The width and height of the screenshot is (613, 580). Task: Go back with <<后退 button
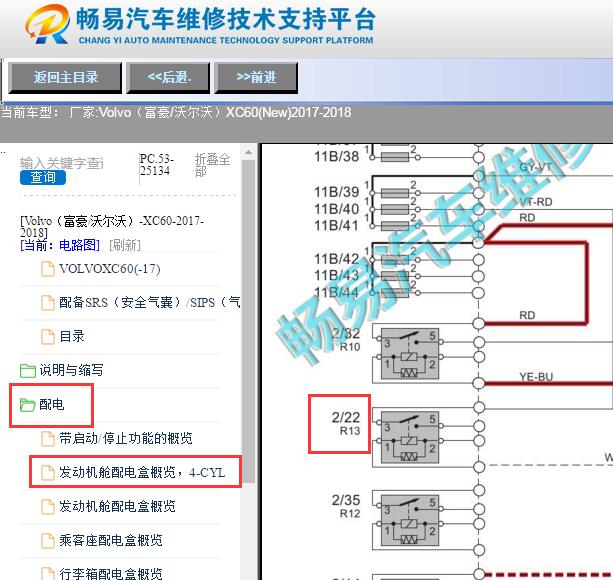click(x=168, y=77)
